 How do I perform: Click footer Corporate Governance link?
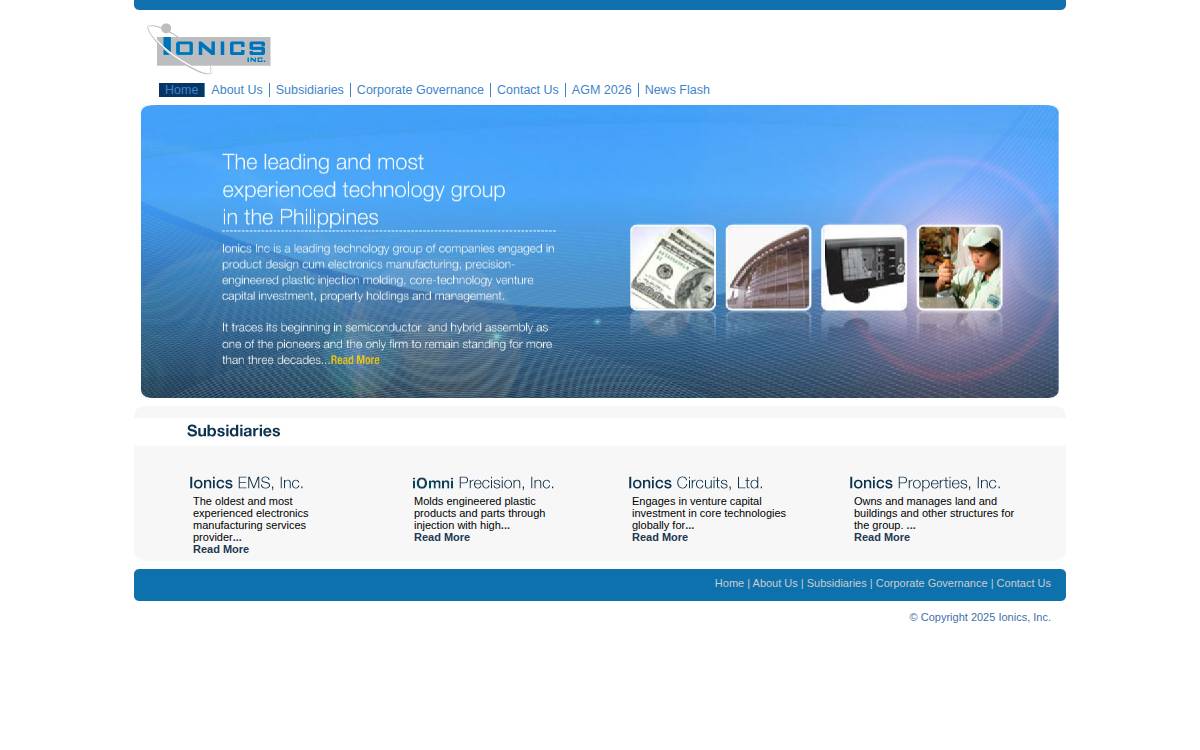(932, 583)
